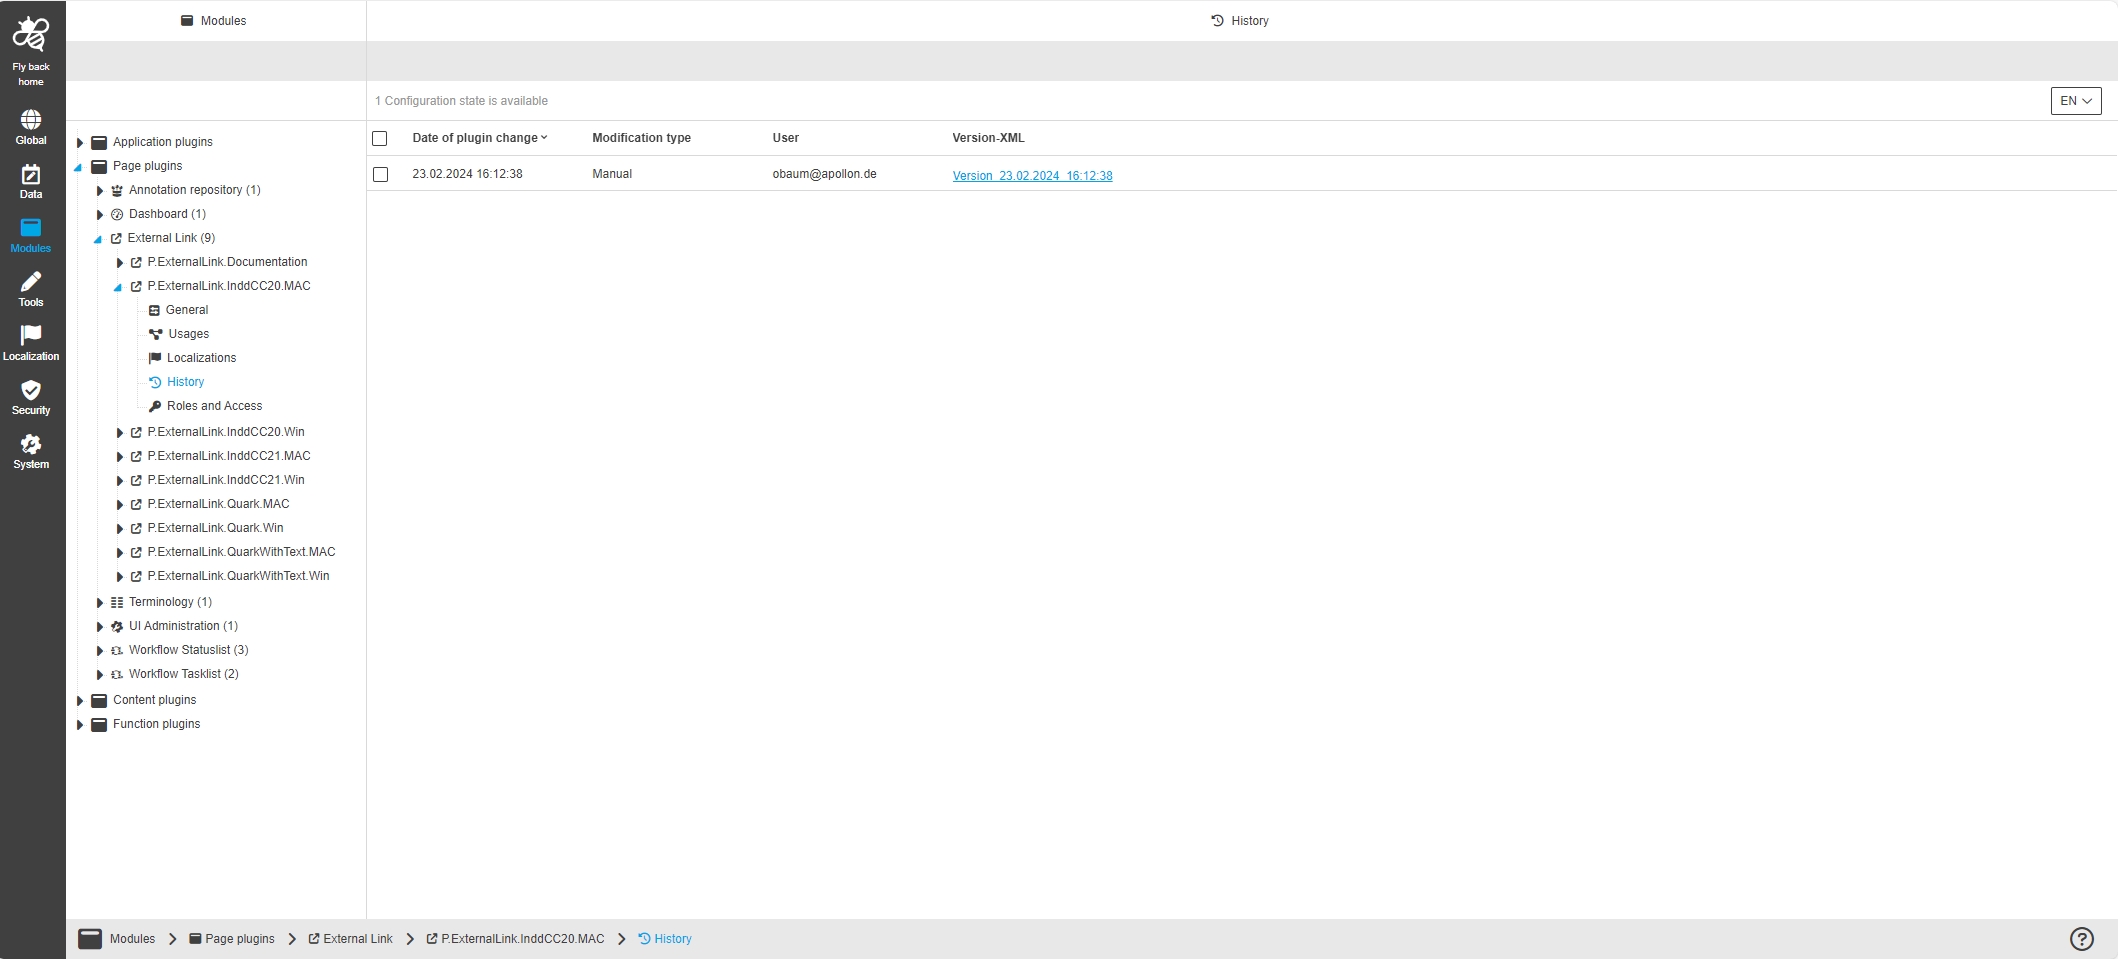Image resolution: width=2118 pixels, height=959 pixels.
Task: Click the Usages node icon
Action: [x=155, y=334]
